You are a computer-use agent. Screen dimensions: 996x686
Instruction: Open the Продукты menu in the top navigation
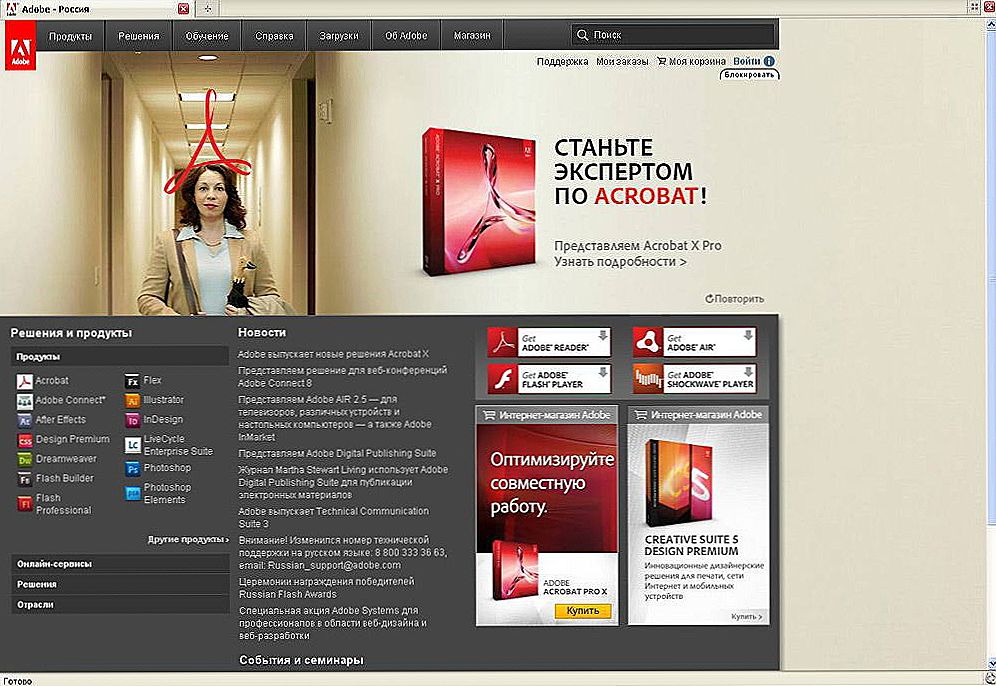(x=70, y=36)
